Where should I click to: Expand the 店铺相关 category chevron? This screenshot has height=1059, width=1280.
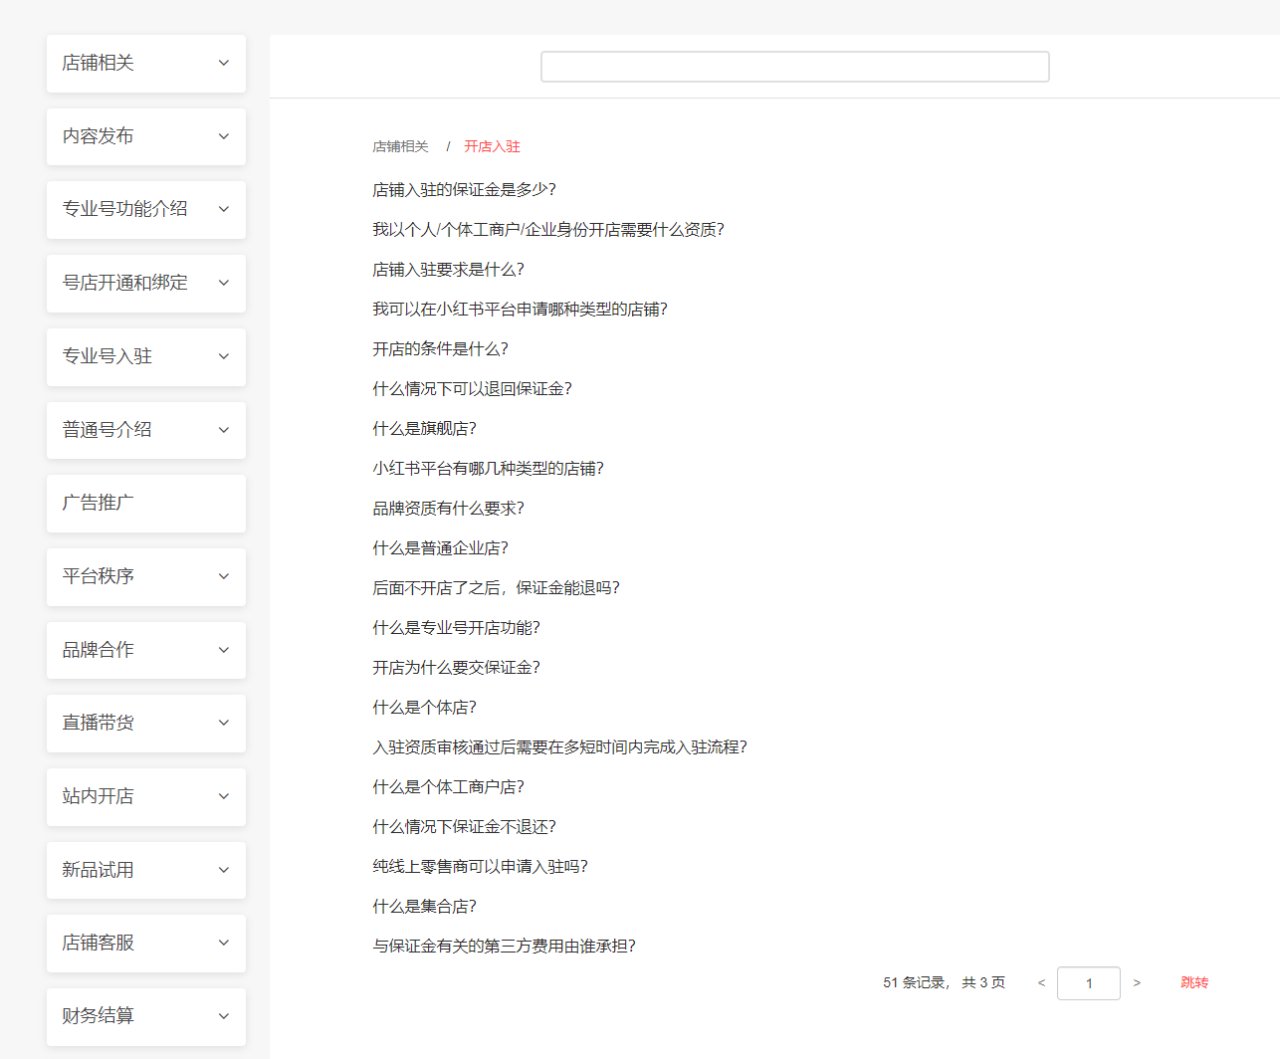click(x=223, y=63)
